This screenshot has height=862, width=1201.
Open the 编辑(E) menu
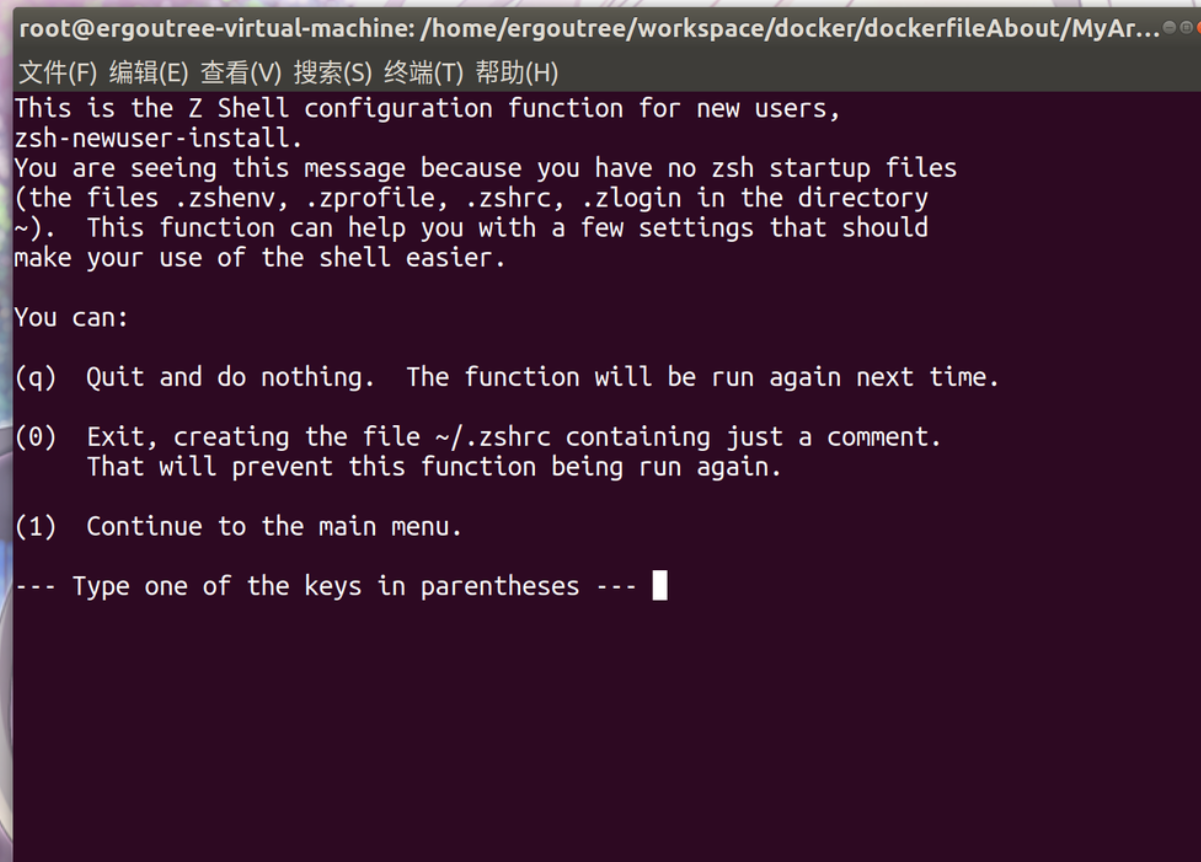tap(149, 72)
